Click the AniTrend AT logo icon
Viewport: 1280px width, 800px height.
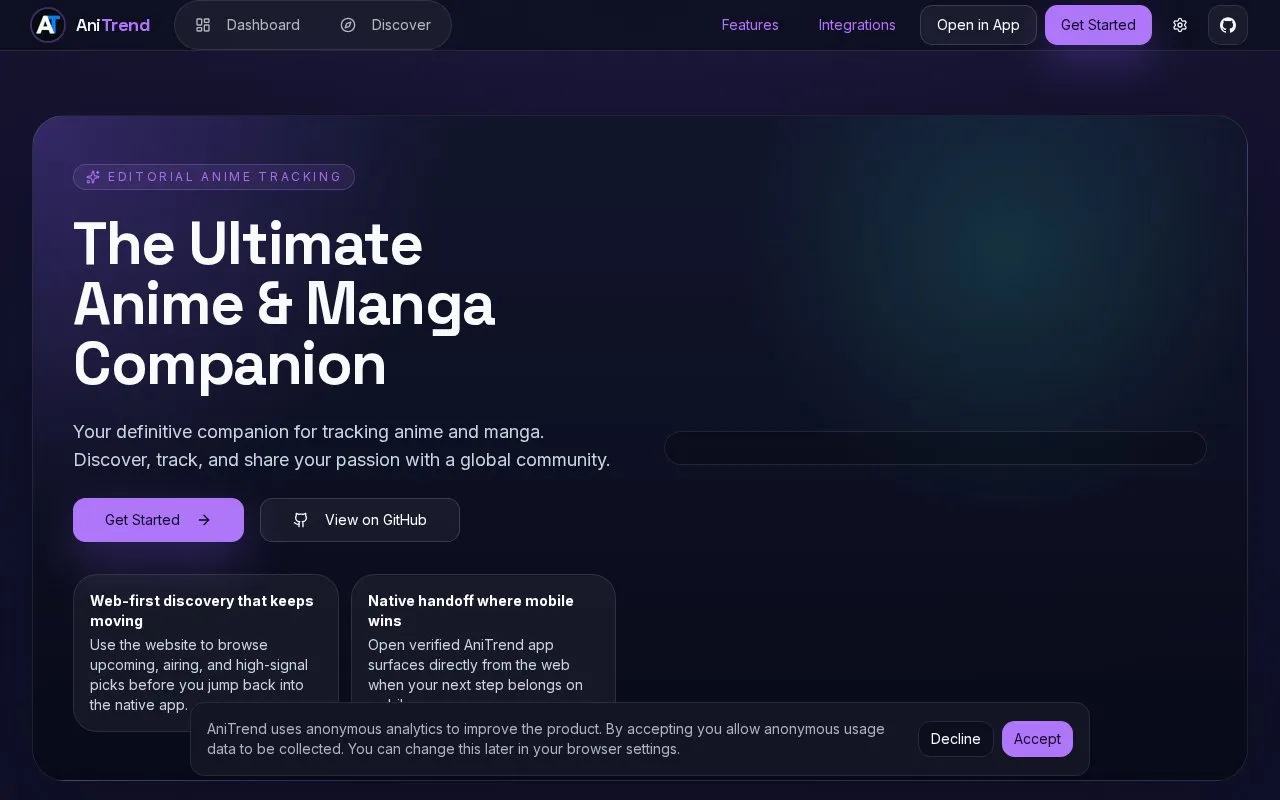(48, 25)
